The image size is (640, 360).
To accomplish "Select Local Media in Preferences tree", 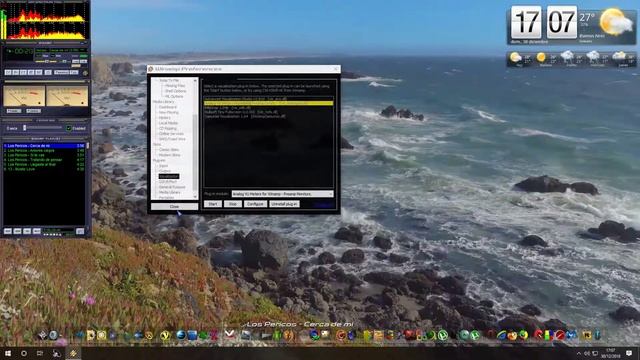I will (x=168, y=123).
